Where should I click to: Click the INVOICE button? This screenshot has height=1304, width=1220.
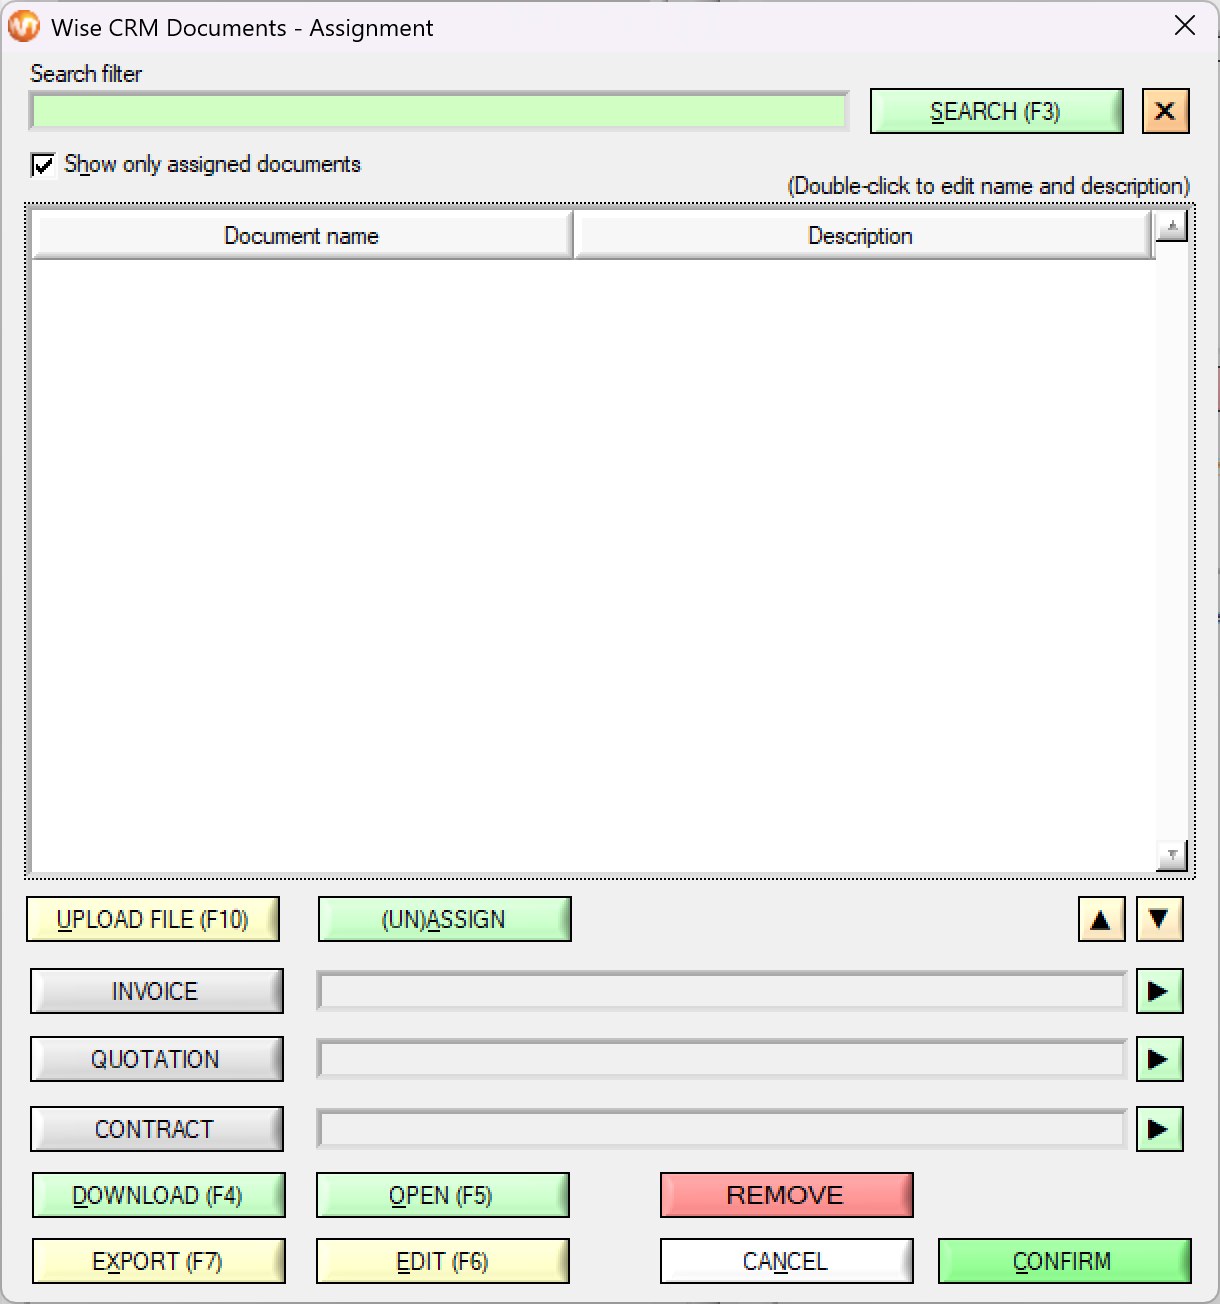[x=156, y=991]
